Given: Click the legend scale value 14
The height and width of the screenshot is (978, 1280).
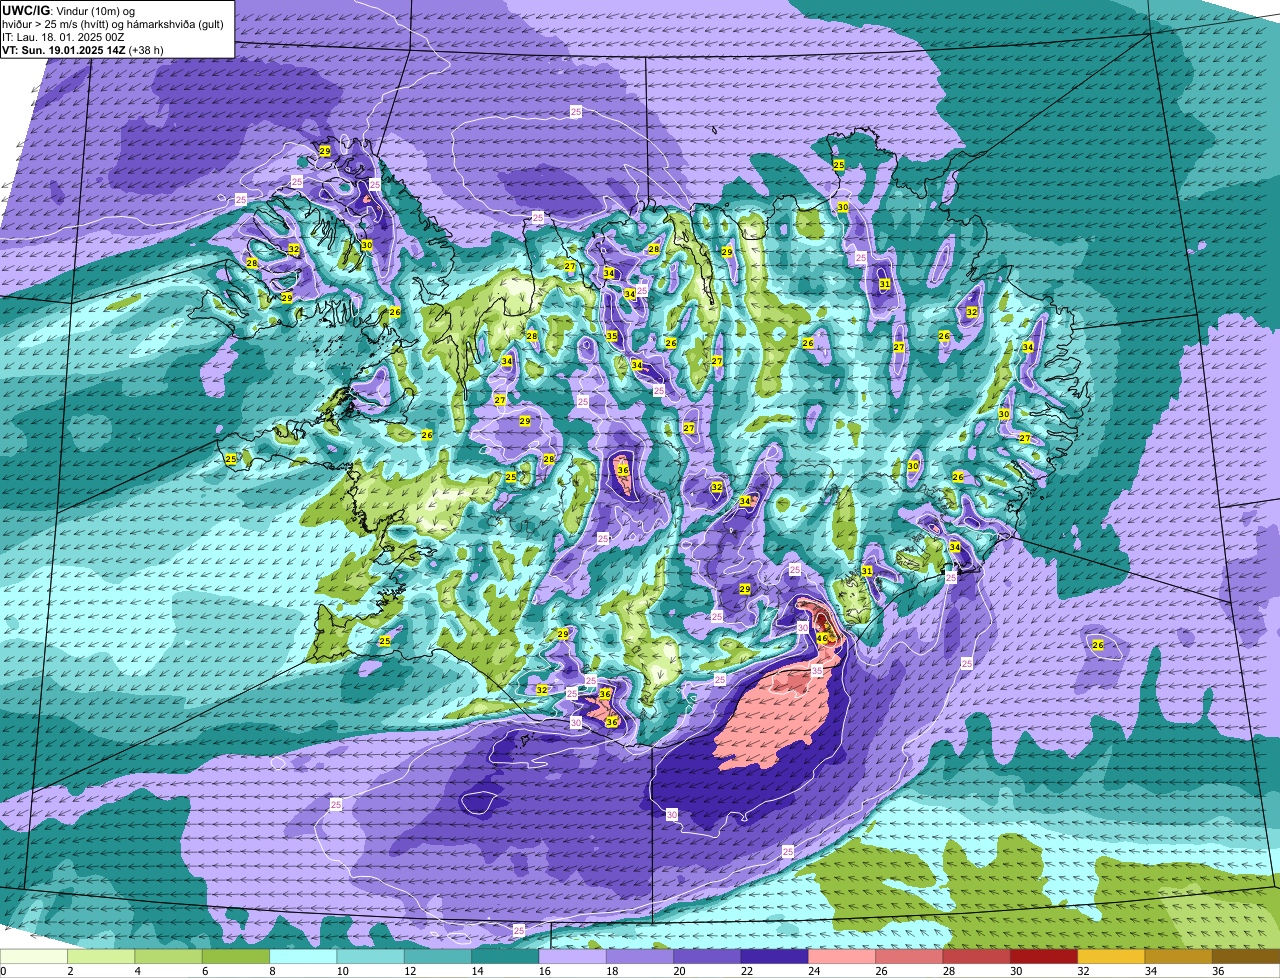Looking at the screenshot, I should click(477, 971).
